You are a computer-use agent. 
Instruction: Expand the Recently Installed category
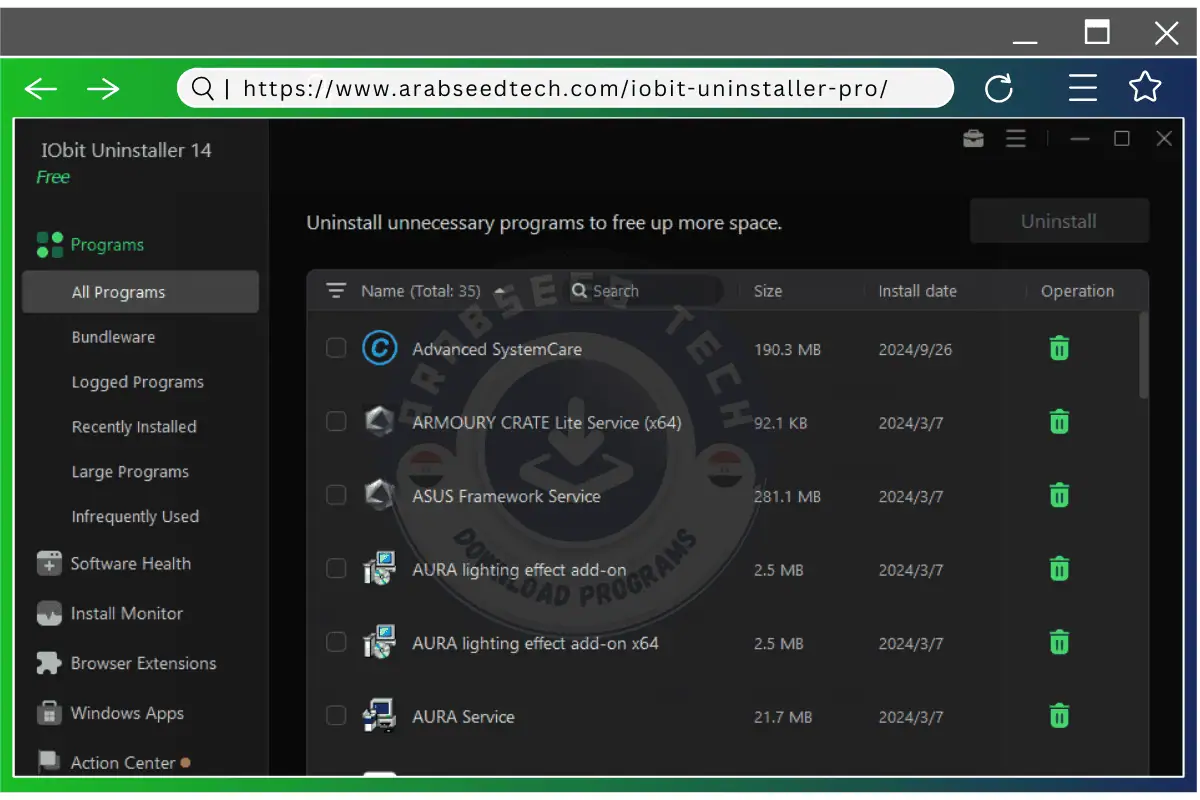click(134, 426)
